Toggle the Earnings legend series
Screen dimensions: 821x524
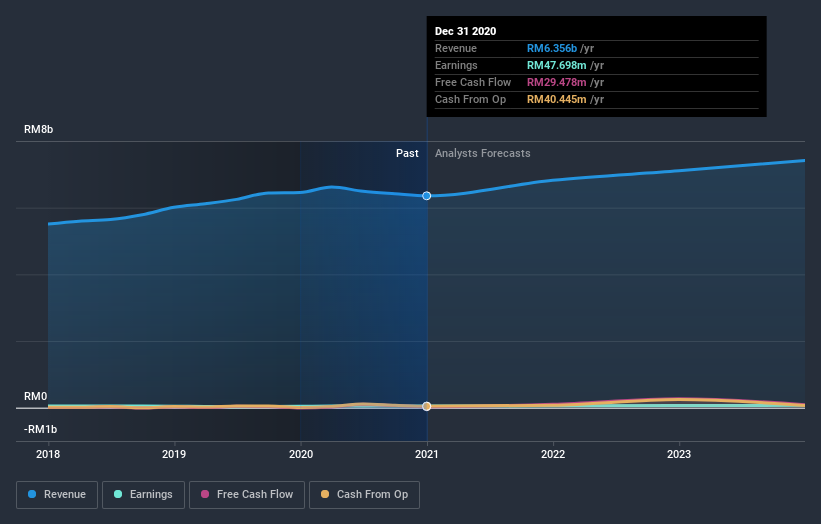click(143, 495)
